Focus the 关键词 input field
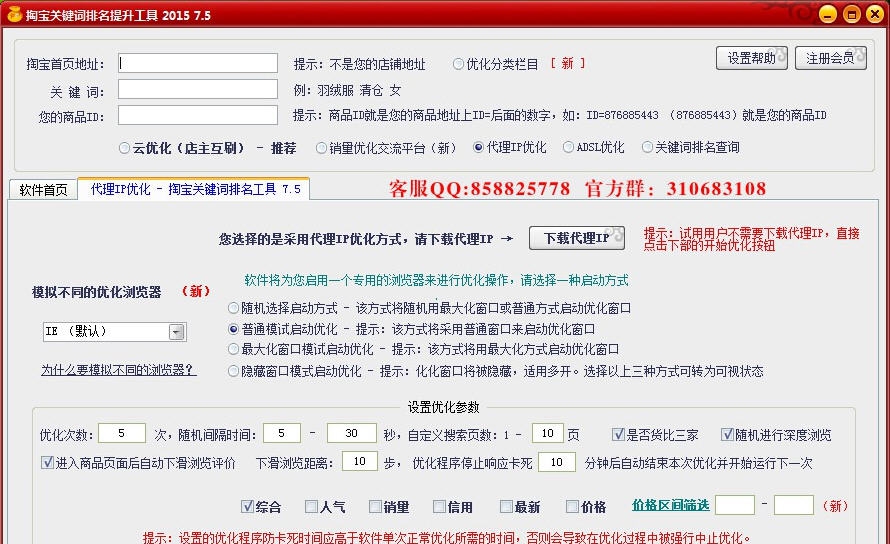This screenshot has height=544, width=890. click(198, 89)
